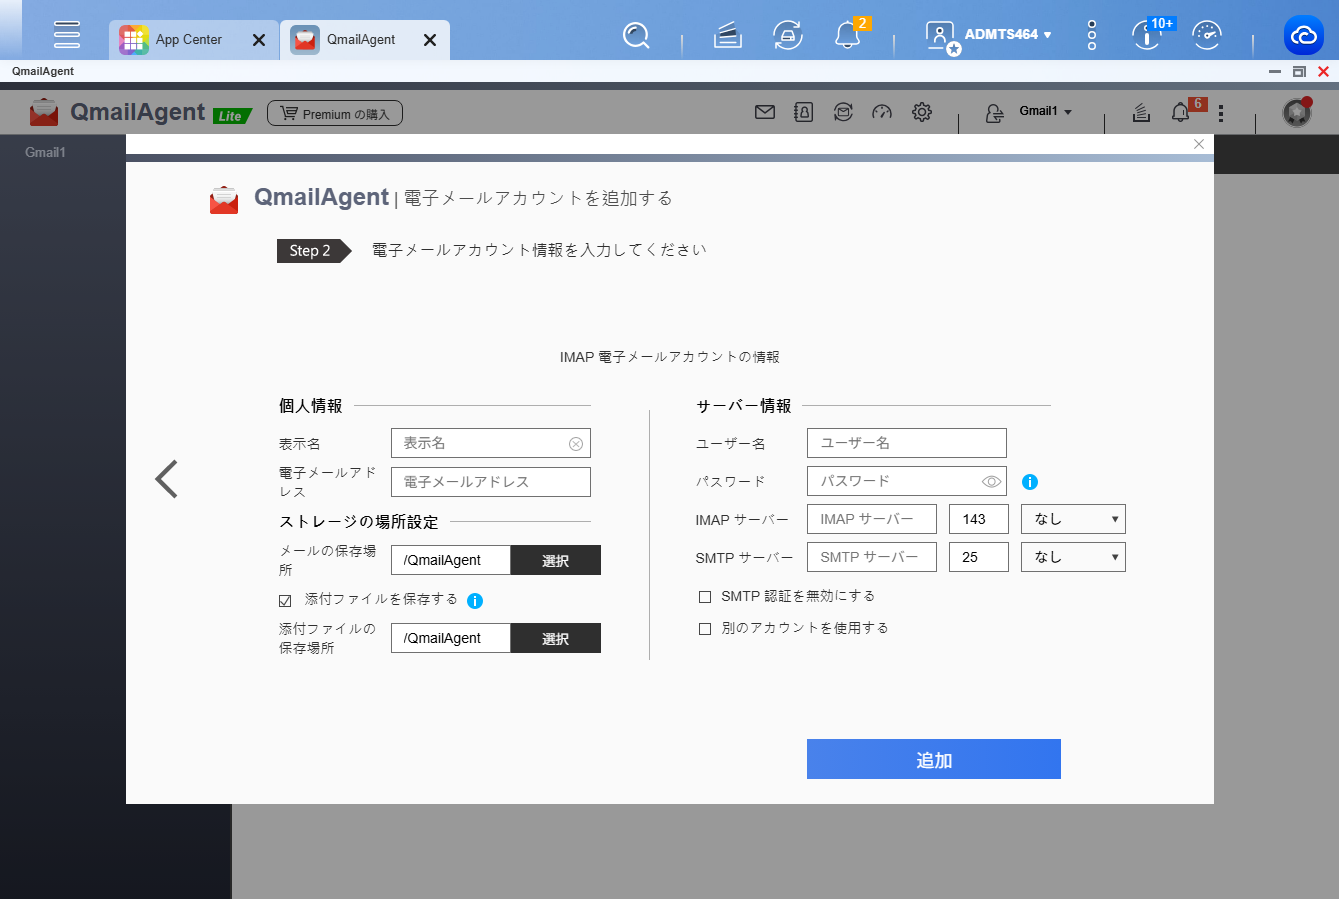
Task: Enable SMTP 認証を無効にする checkbox
Action: click(x=705, y=597)
